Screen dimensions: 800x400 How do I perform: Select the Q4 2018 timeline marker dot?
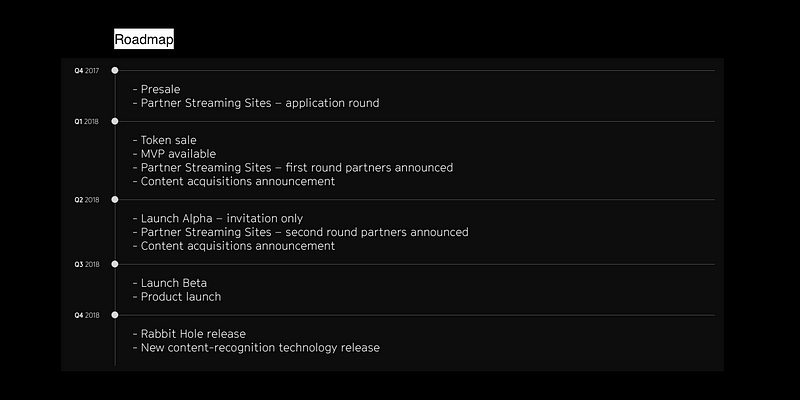click(115, 315)
